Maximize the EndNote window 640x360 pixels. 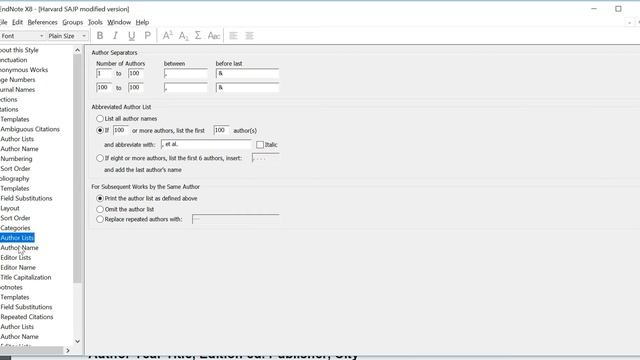click(618, 9)
